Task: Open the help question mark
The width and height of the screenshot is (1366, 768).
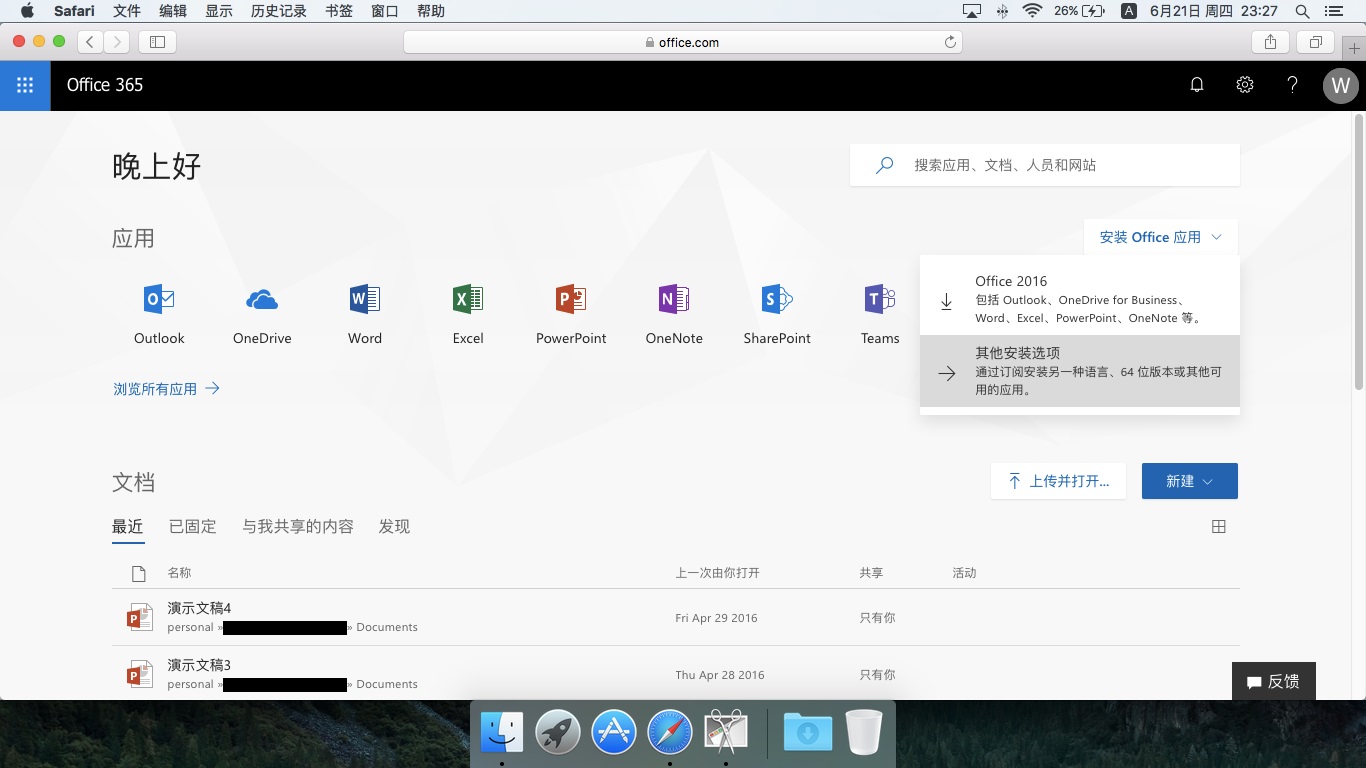Action: 1292,85
